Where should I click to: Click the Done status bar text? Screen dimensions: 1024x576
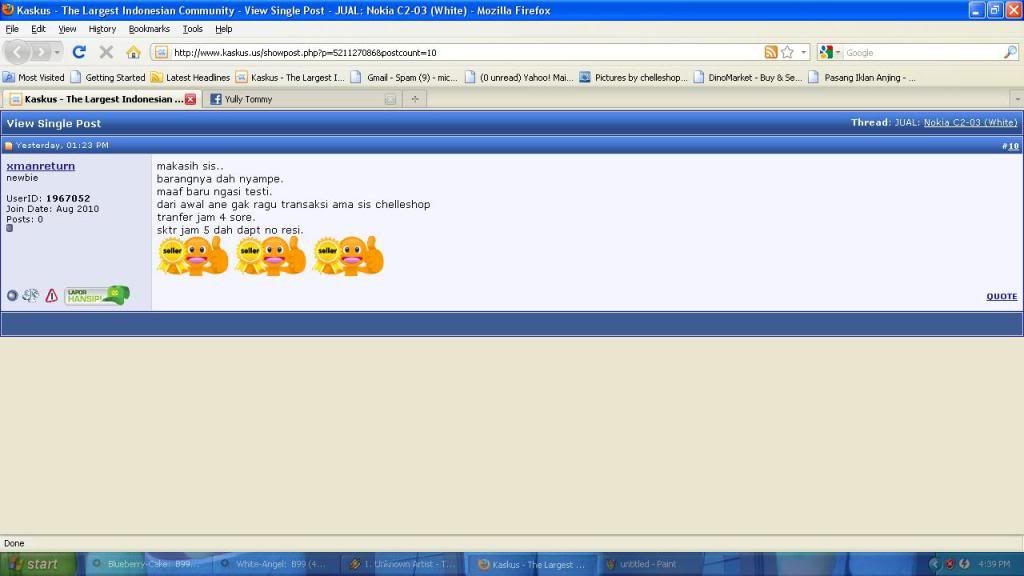(14, 543)
